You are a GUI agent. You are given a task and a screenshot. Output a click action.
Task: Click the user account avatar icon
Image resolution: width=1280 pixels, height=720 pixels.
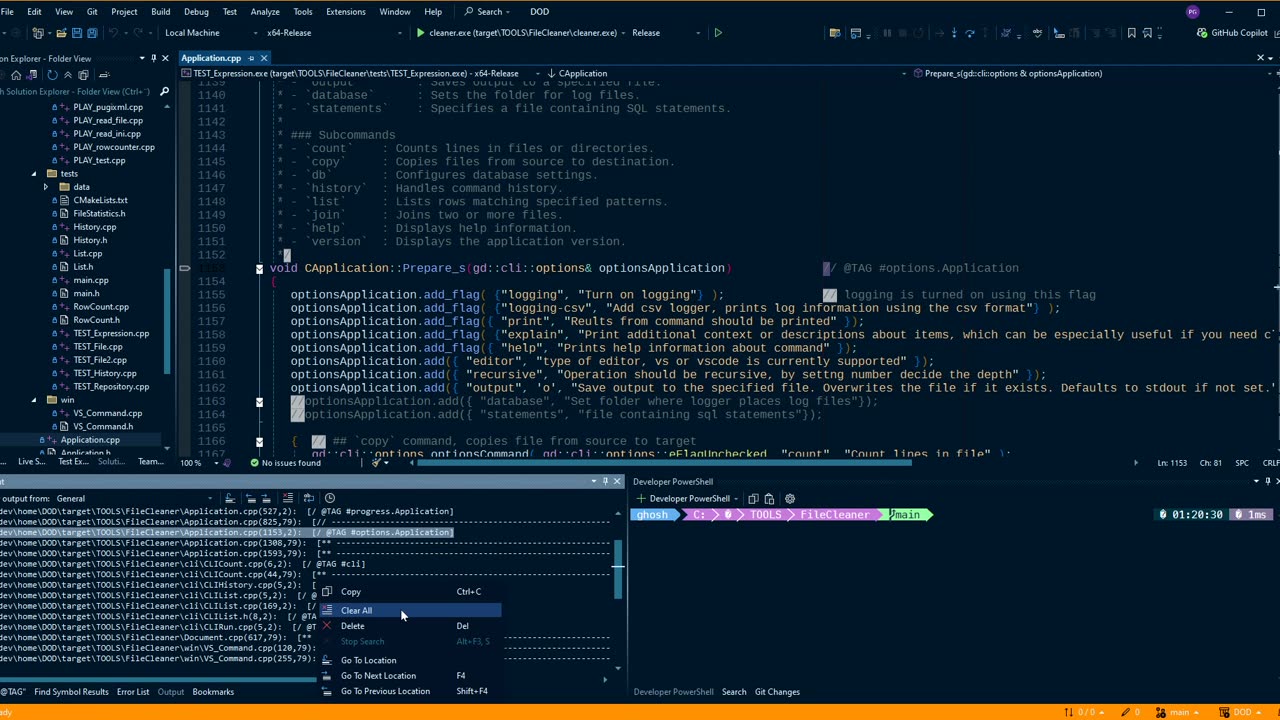tap(1192, 12)
